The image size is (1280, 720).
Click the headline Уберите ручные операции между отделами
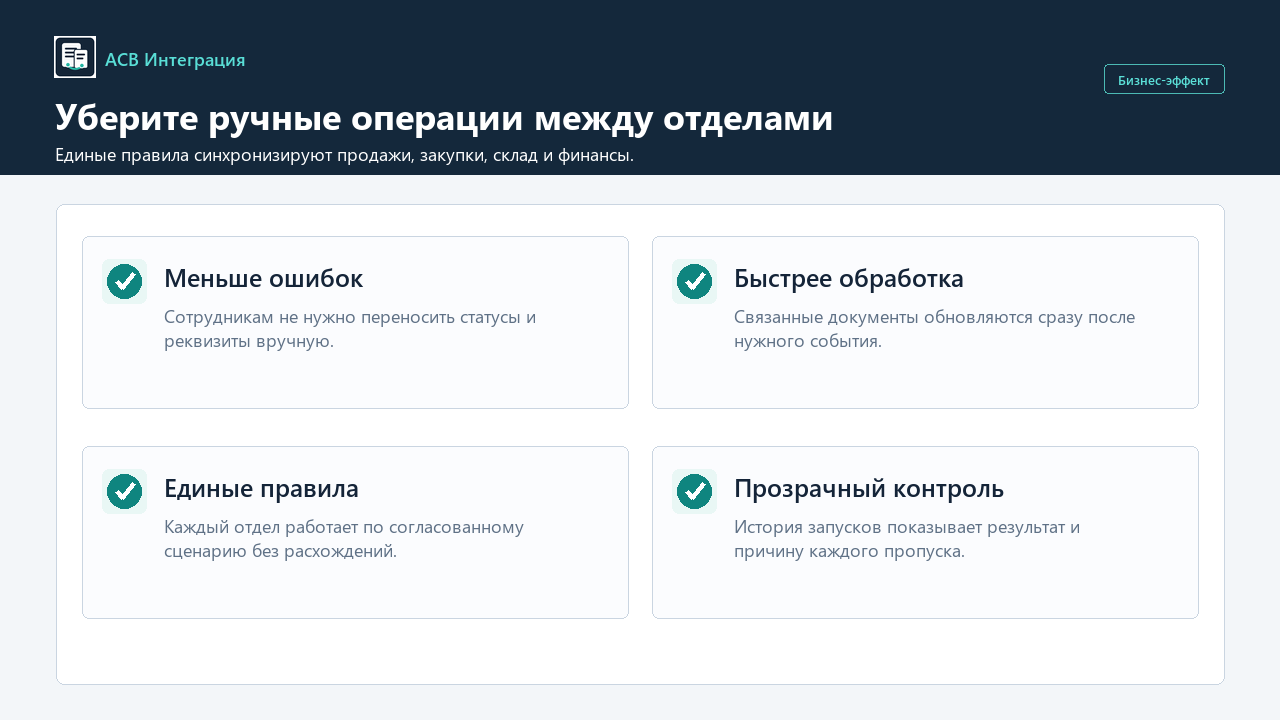tap(444, 117)
